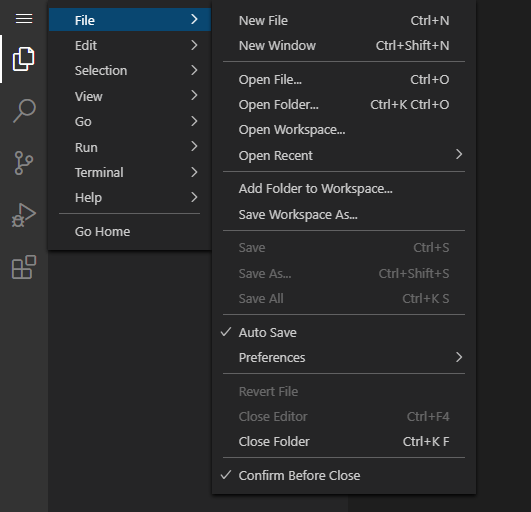Select New File menu entry
This screenshot has height=512, width=531.
(344, 20)
